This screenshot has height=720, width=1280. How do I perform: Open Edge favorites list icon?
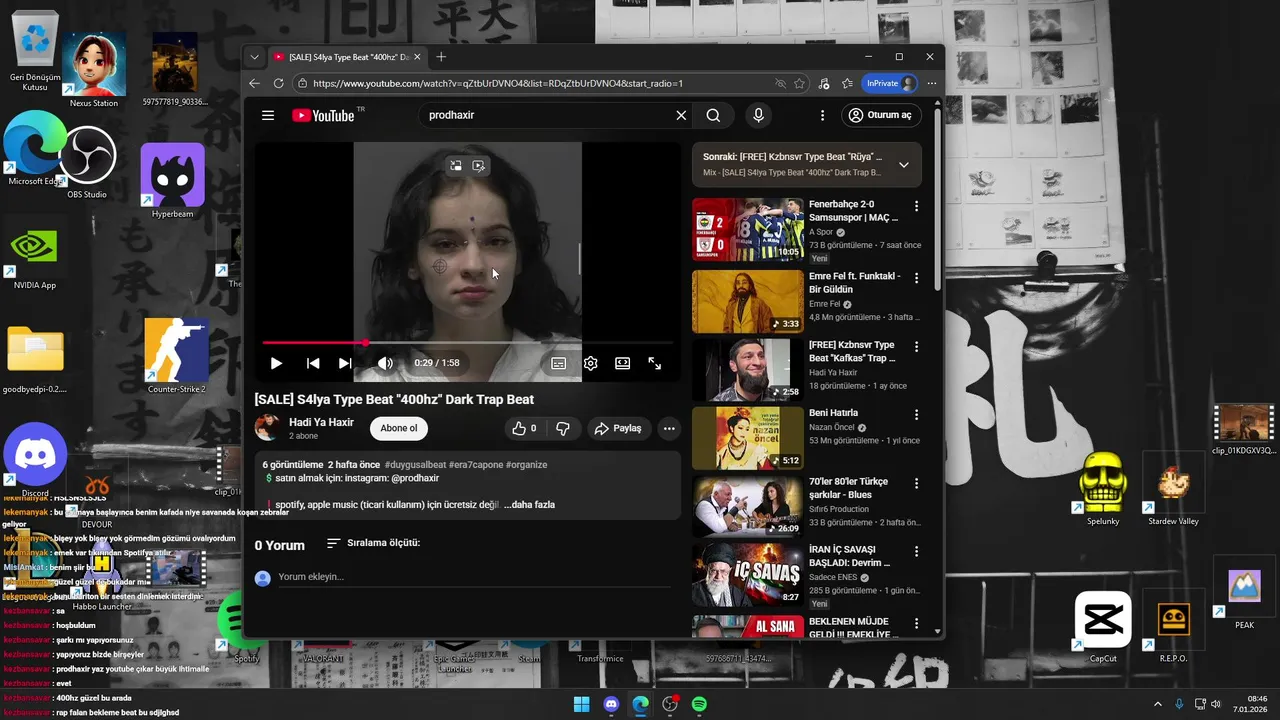coord(847,84)
